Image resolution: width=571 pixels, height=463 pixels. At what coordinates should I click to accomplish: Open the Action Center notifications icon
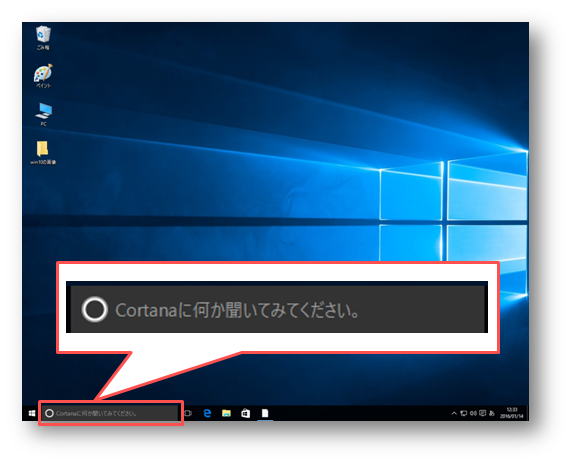coord(483,413)
